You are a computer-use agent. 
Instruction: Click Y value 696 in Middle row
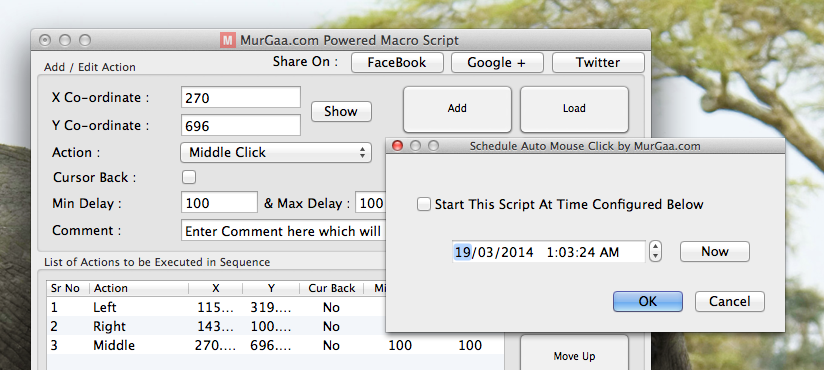point(271,345)
